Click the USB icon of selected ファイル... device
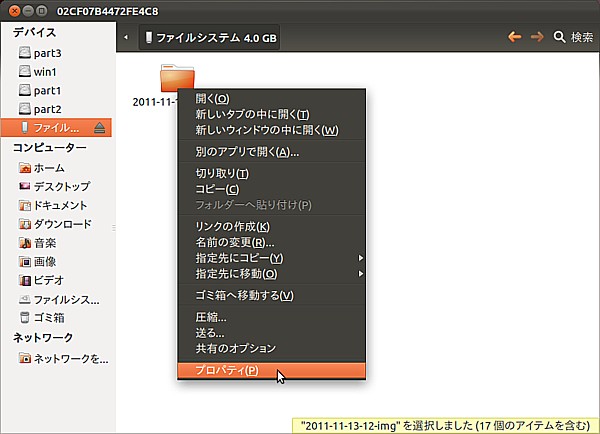This screenshot has height=434, width=600. pos(25,127)
